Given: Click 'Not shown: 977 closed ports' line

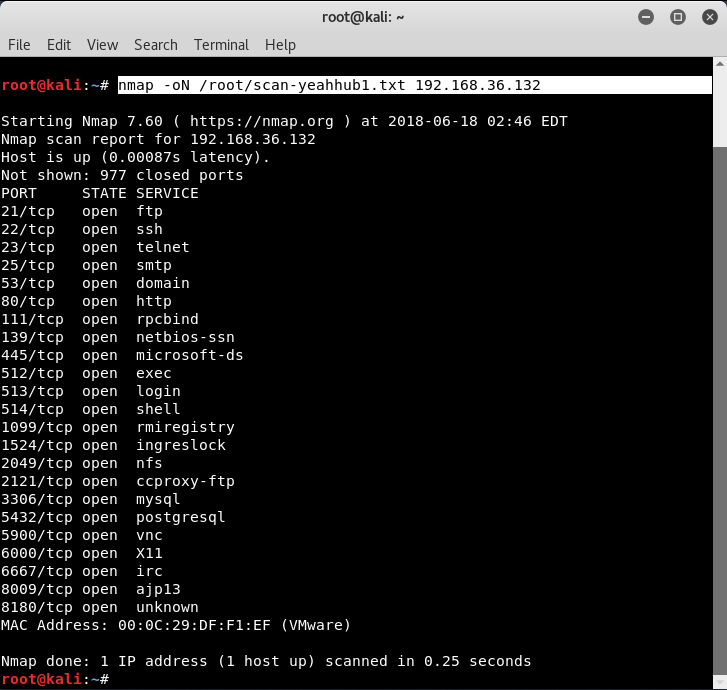Looking at the screenshot, I should pos(122,175).
